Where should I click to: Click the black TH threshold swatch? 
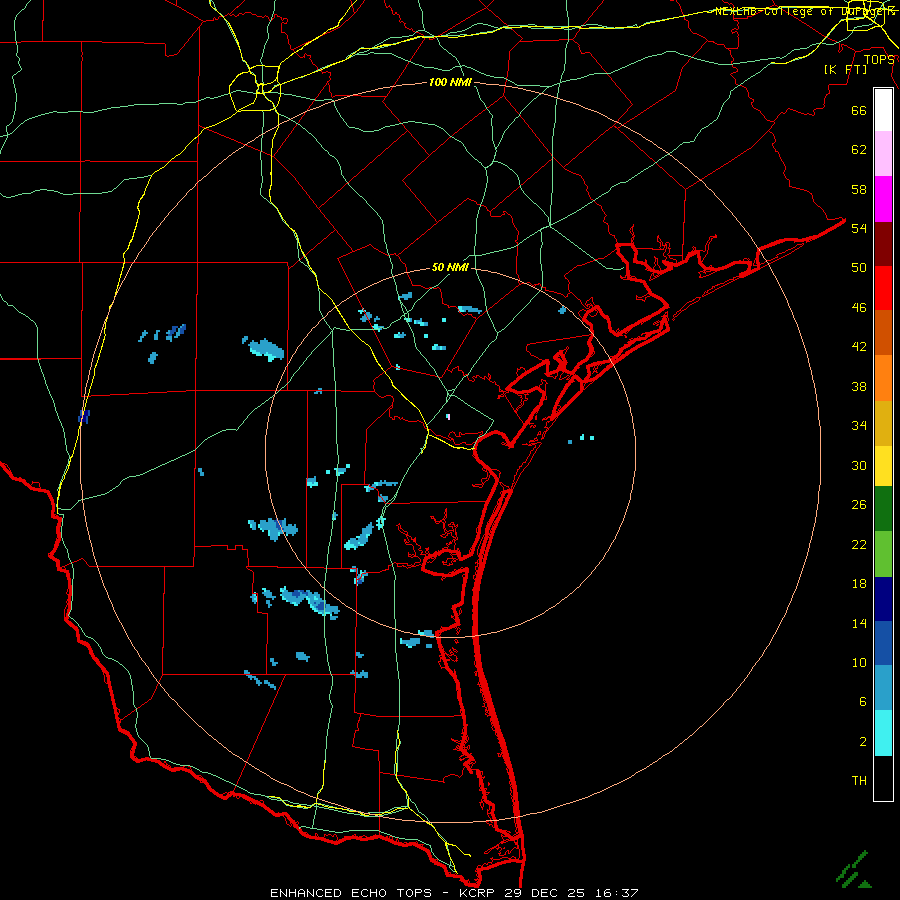click(883, 778)
